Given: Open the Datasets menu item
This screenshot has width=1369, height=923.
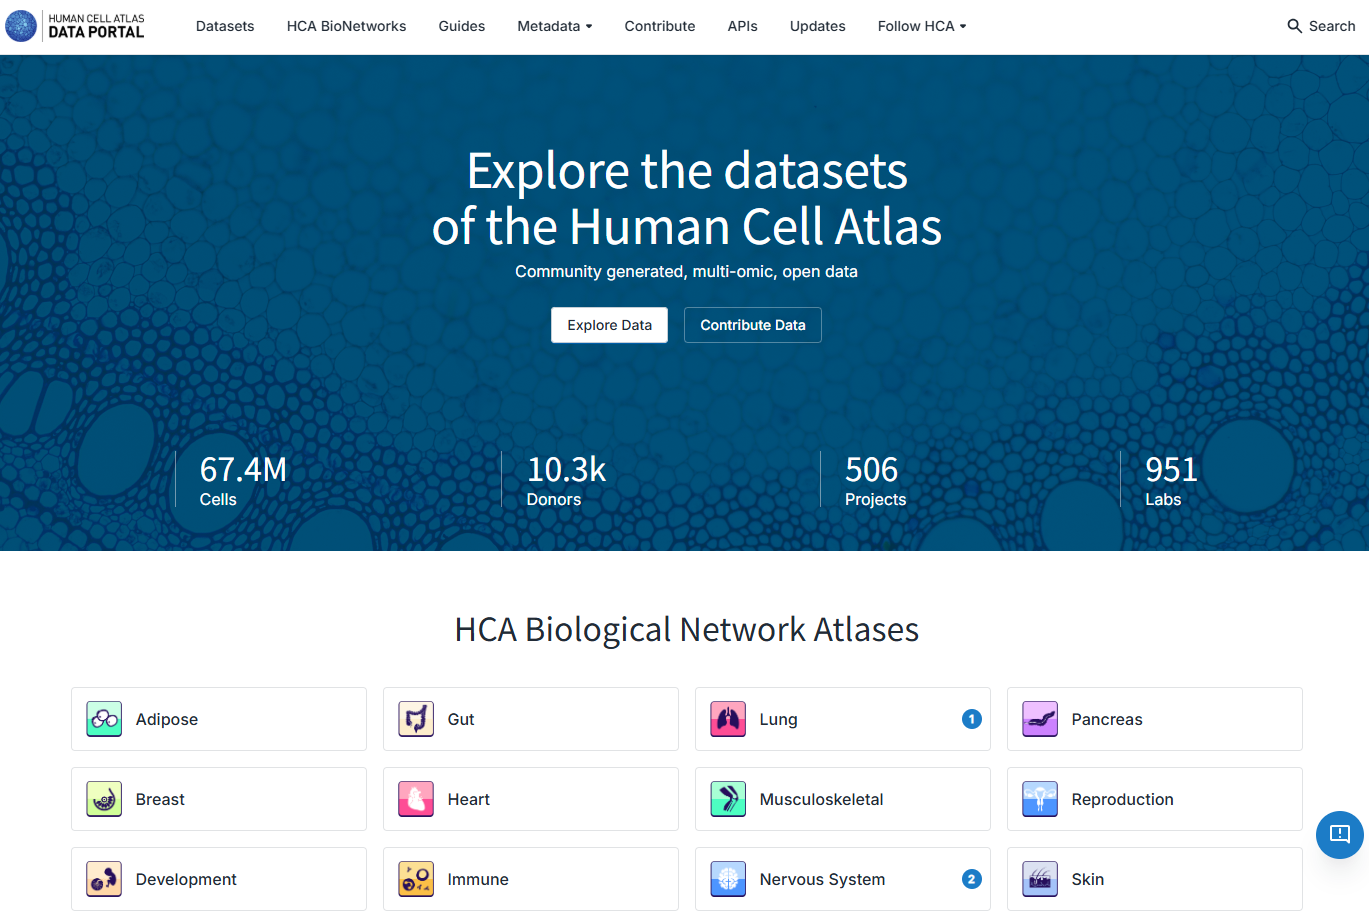Looking at the screenshot, I should coord(225,26).
